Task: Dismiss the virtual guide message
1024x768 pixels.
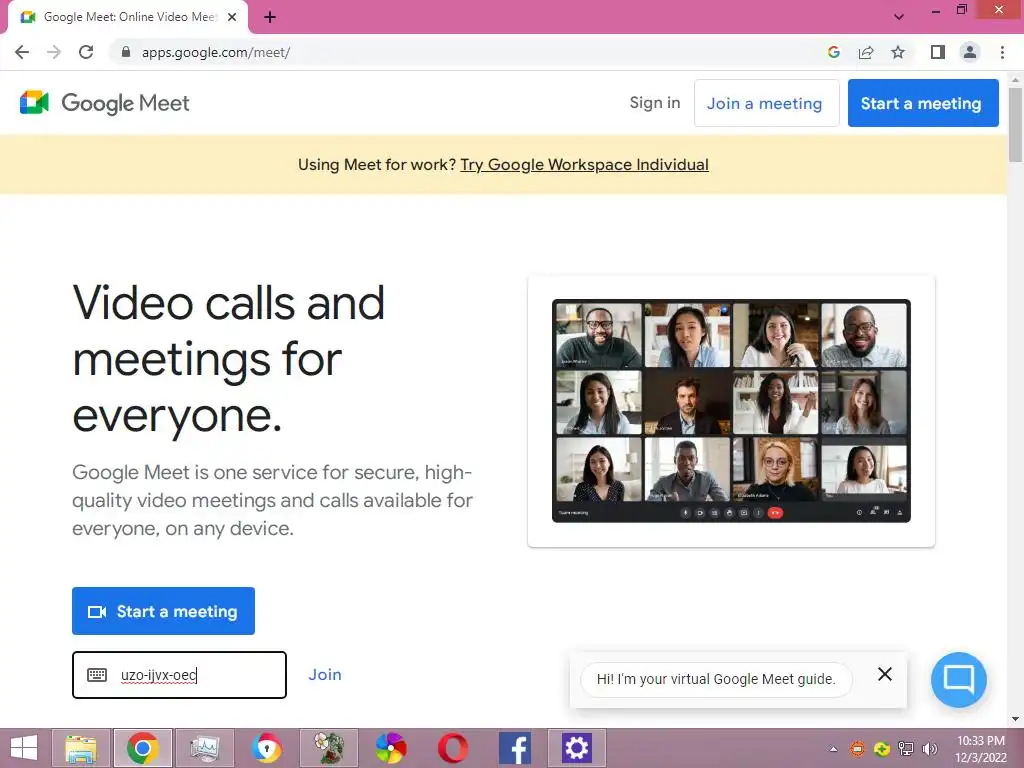Action: click(x=885, y=674)
